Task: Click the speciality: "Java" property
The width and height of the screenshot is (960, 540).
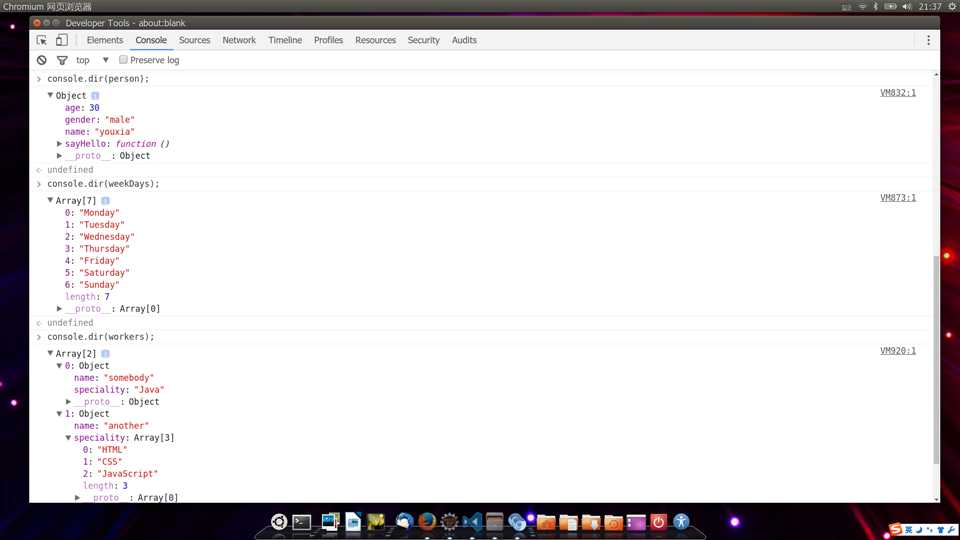Action: pos(119,390)
